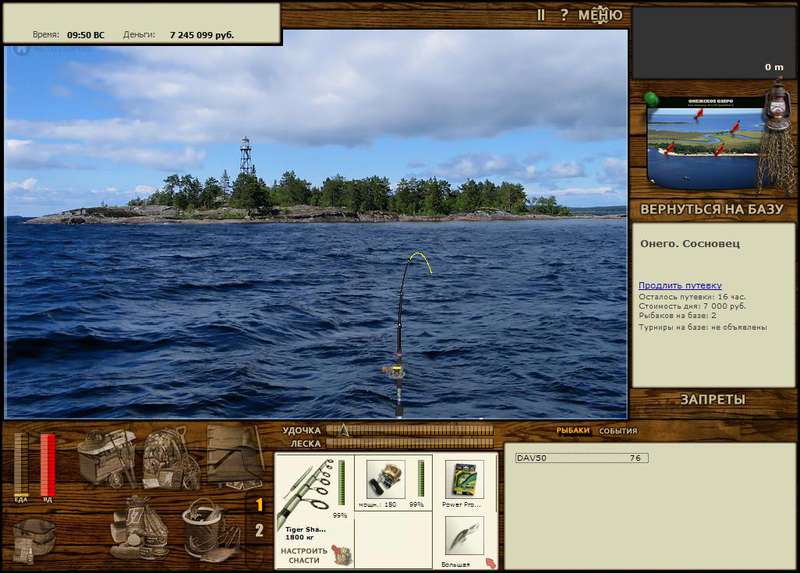800x573 pixels.
Task: Click the 0 m depth display
Action: click(x=773, y=67)
